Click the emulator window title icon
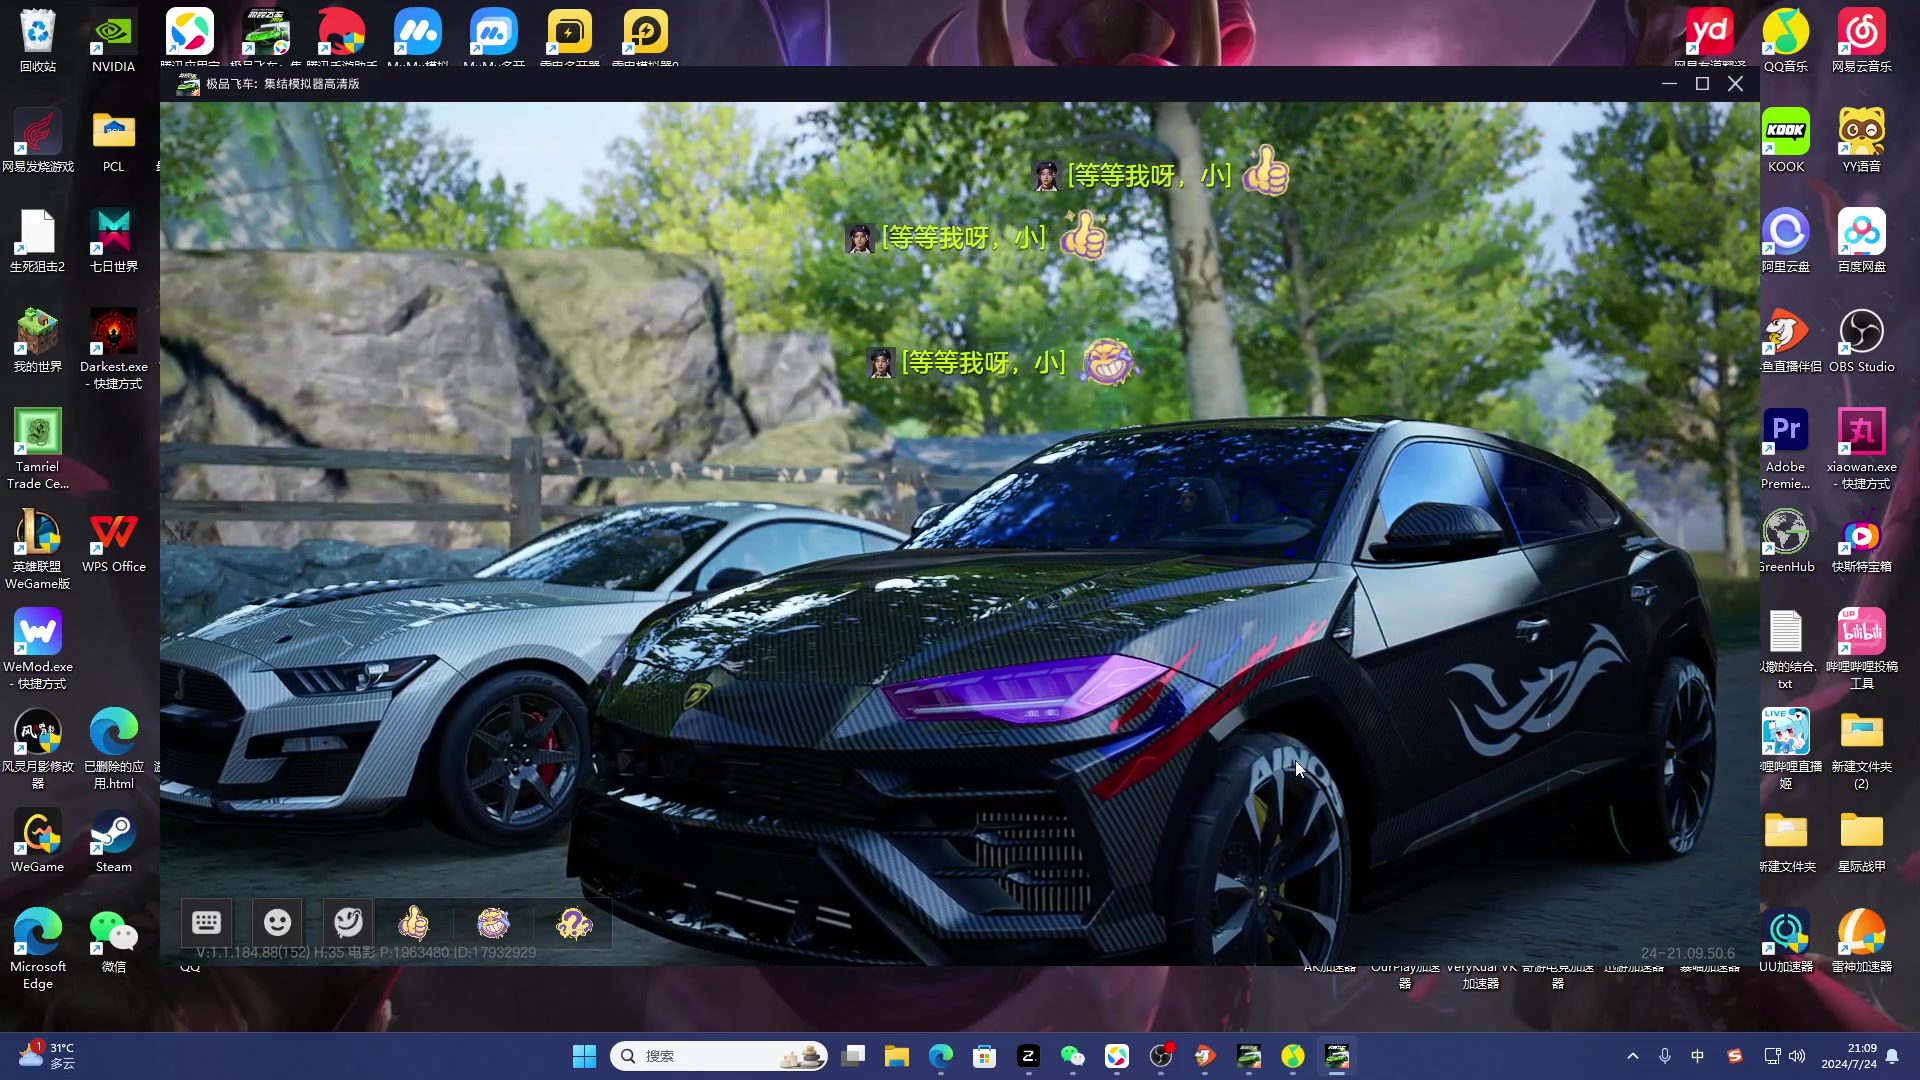 [188, 84]
